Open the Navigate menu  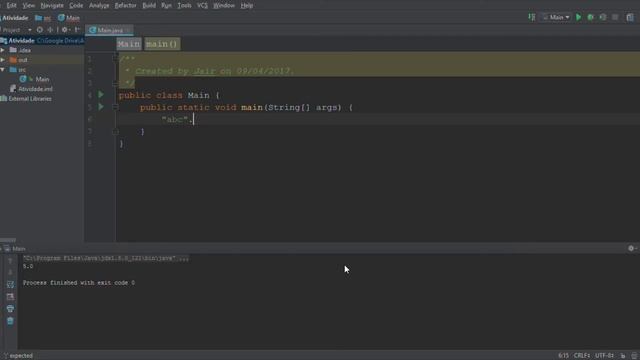pos(52,6)
